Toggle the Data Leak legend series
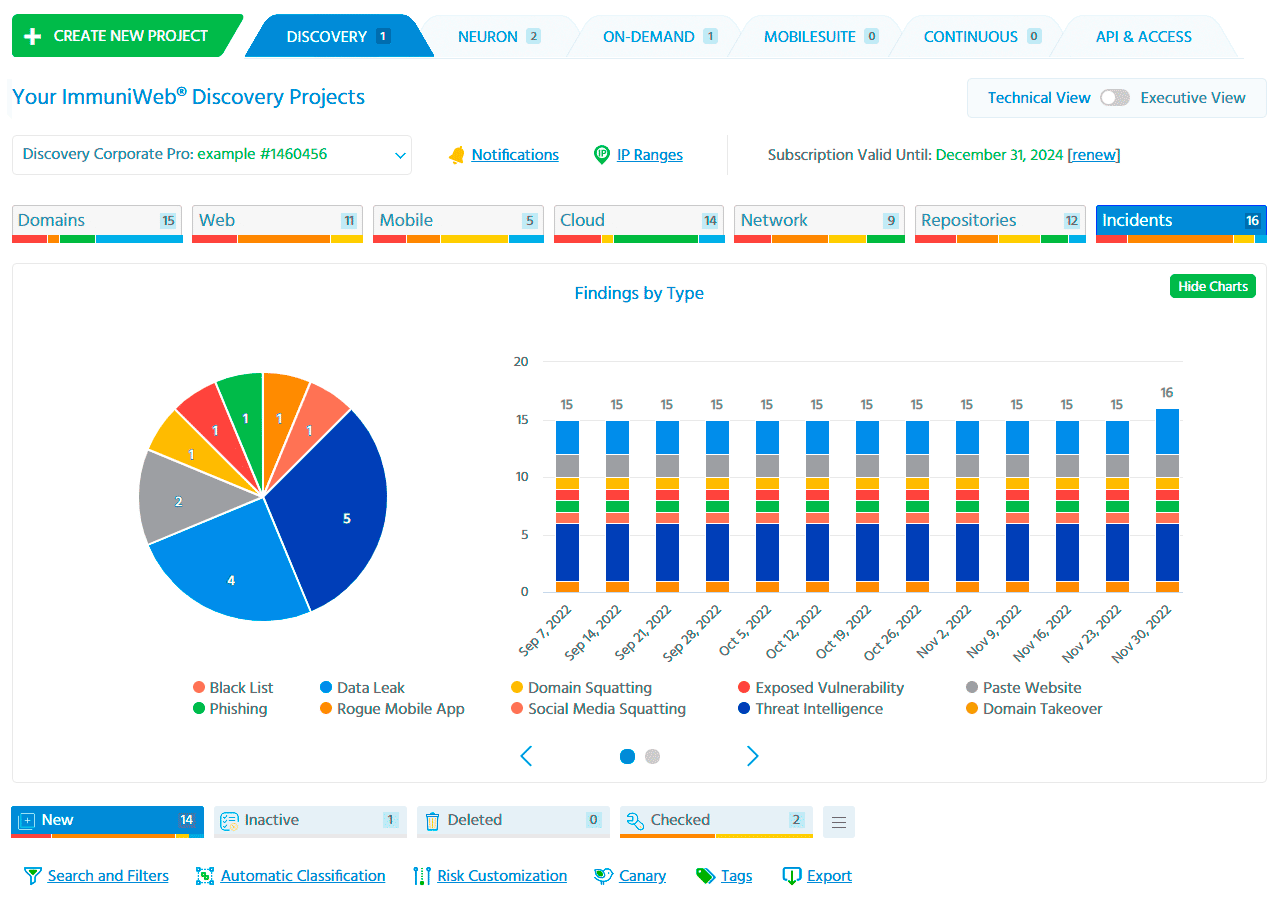The image size is (1279, 903). [362, 688]
